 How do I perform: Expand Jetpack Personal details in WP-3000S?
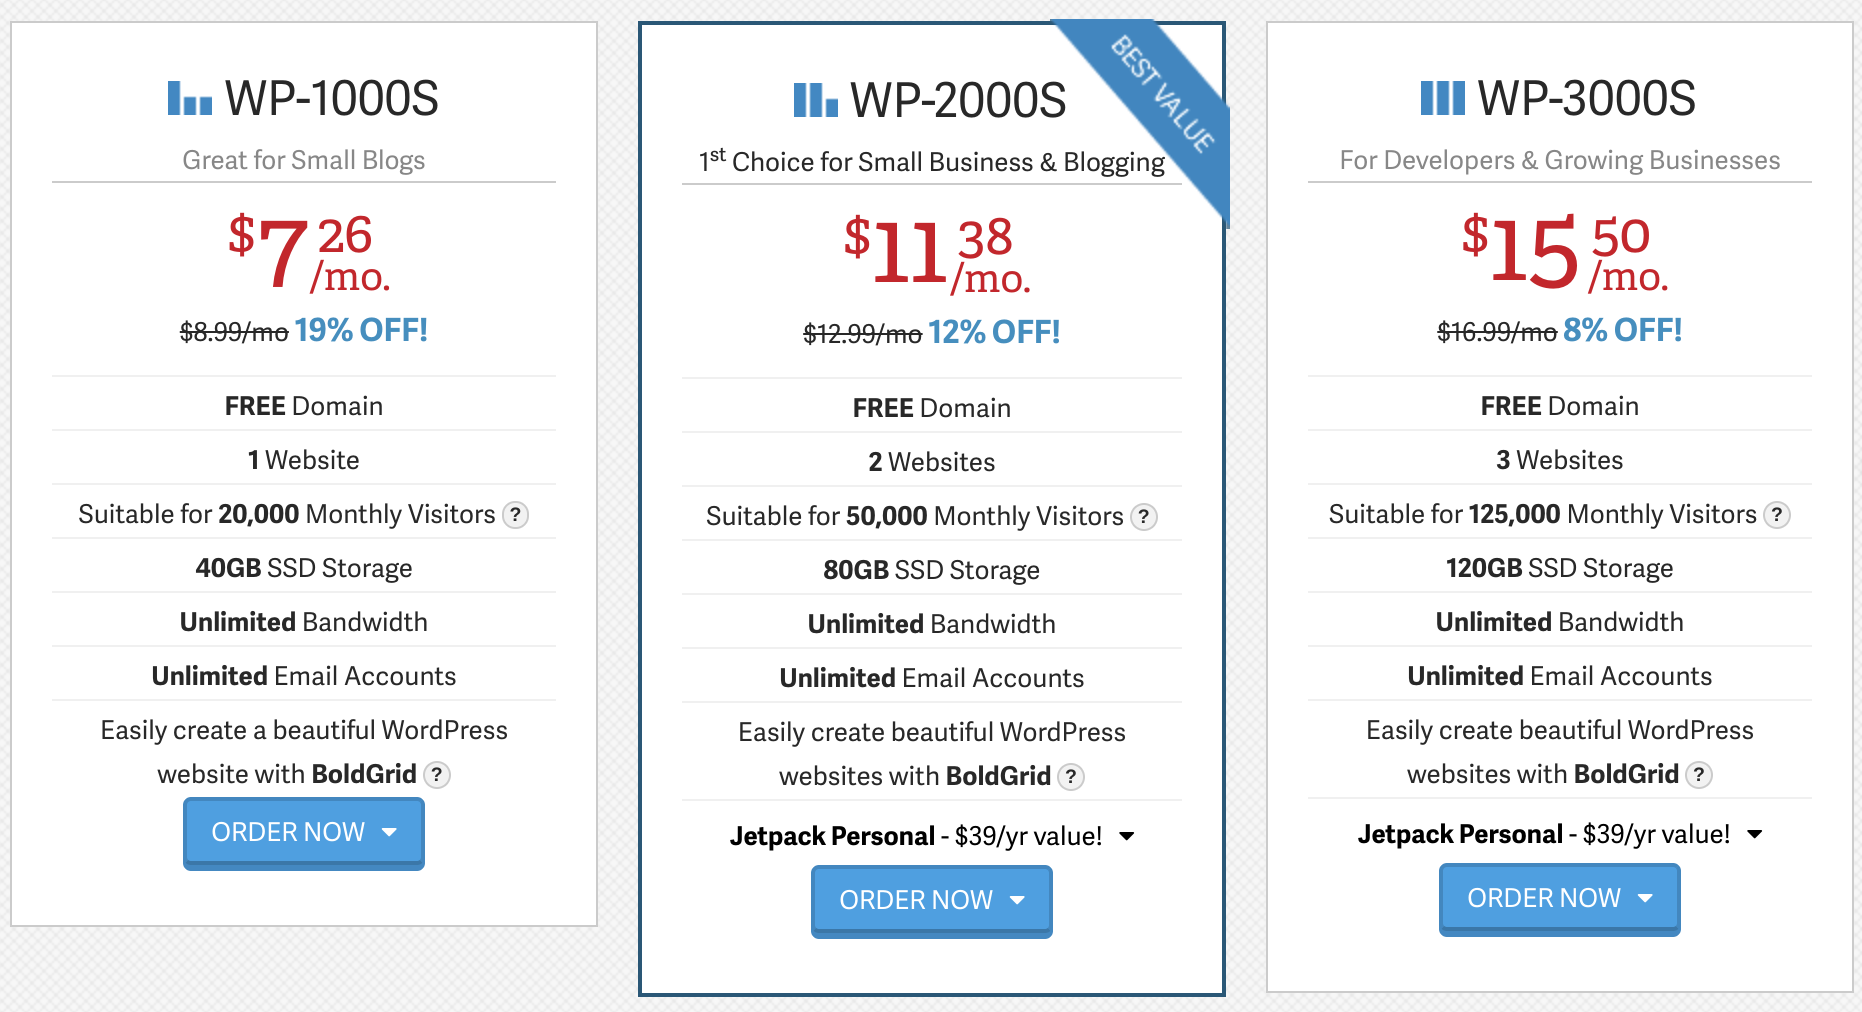pyautogui.click(x=1755, y=834)
